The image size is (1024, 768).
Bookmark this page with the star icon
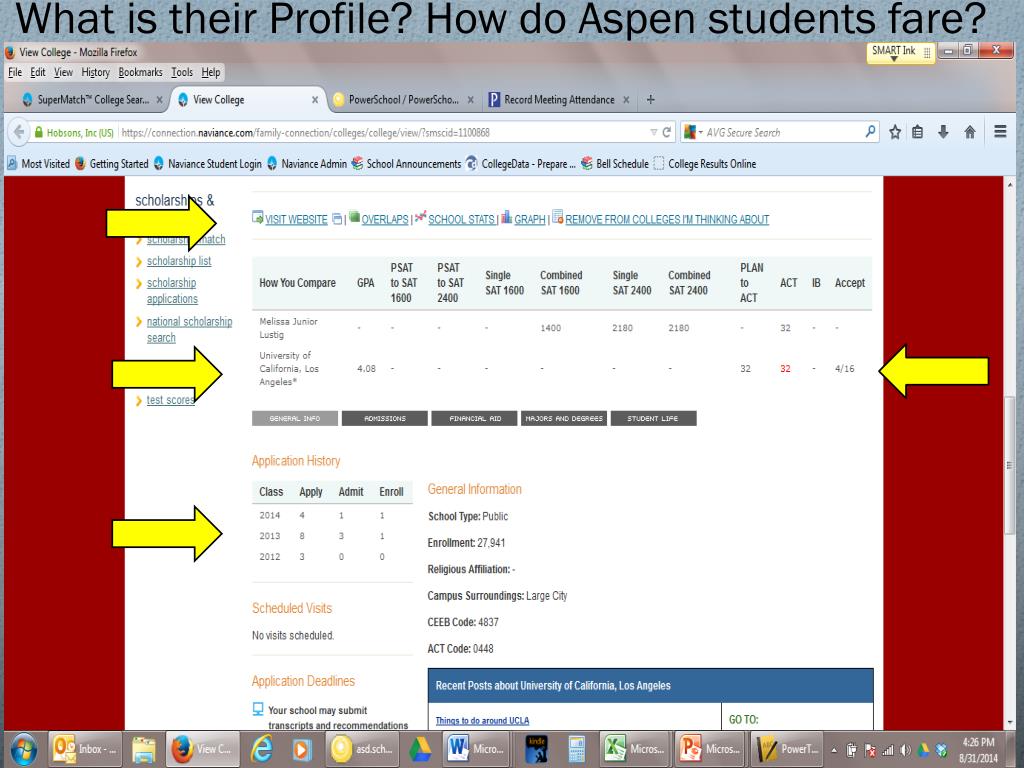895,132
